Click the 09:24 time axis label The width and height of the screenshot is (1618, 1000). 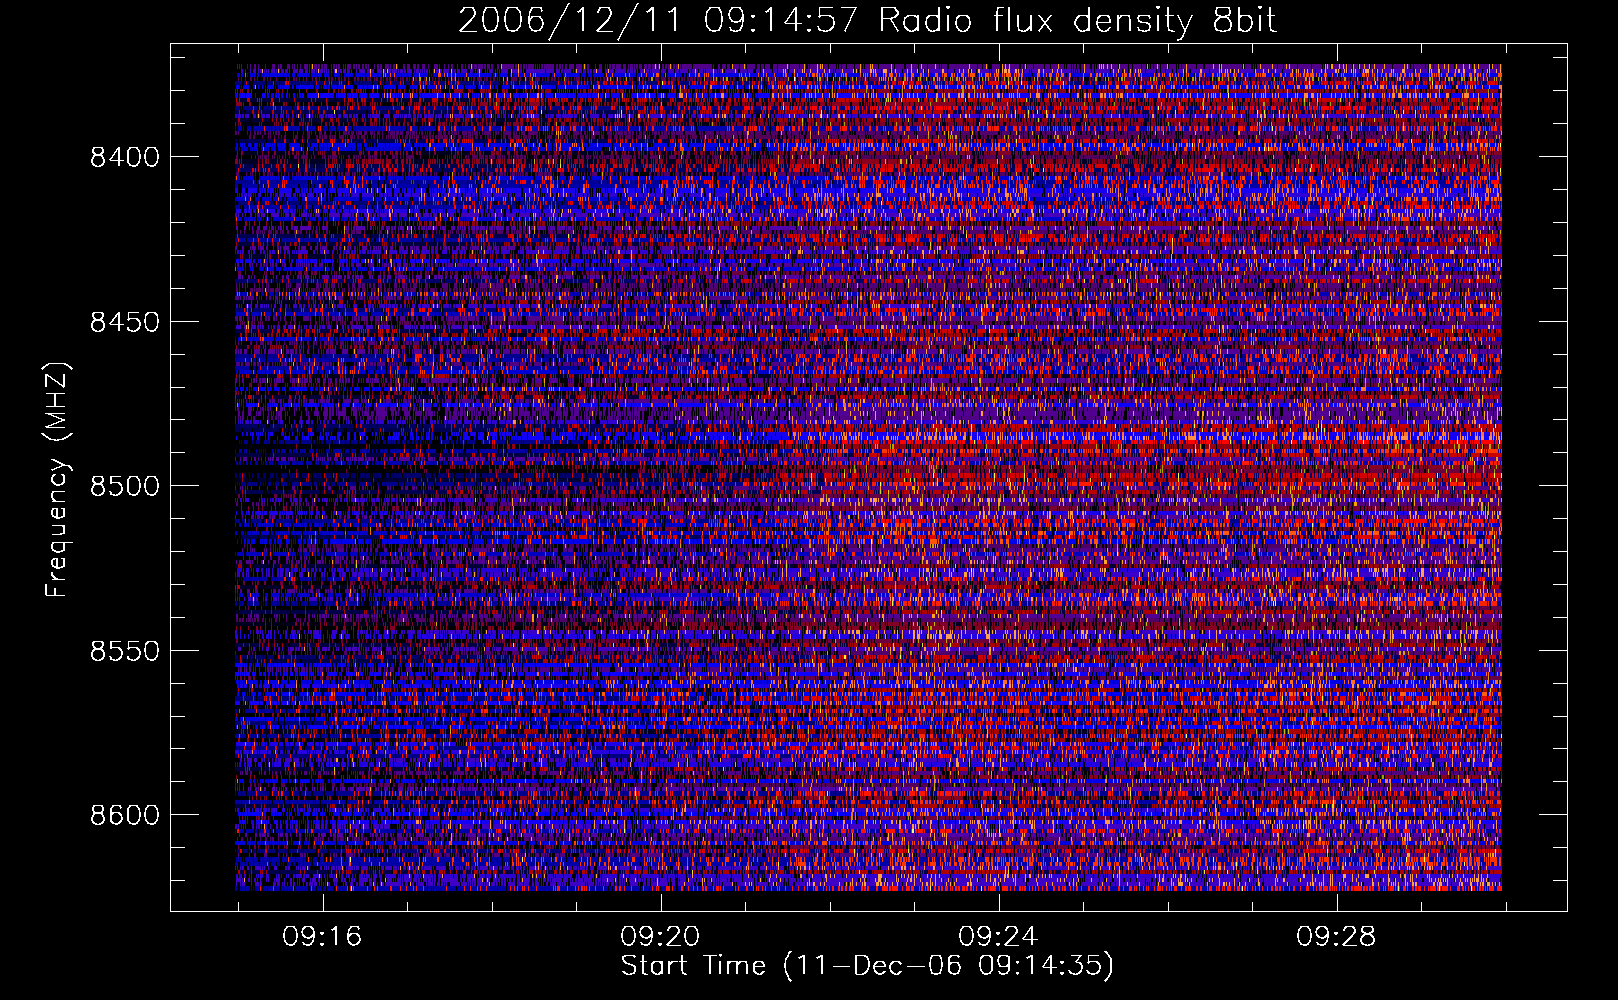pos(998,937)
